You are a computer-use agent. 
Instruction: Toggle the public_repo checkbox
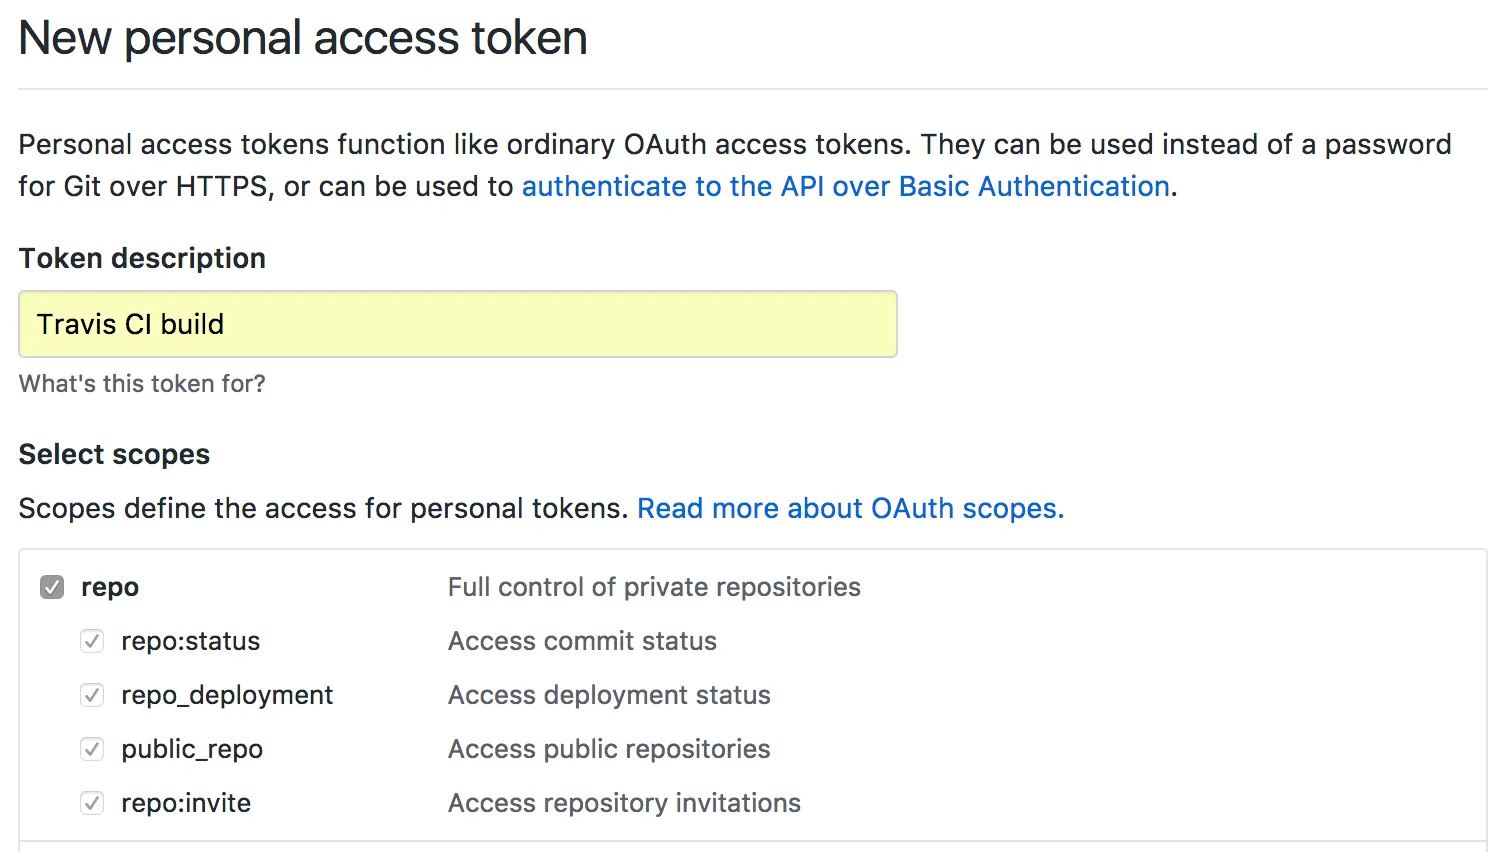pos(92,749)
